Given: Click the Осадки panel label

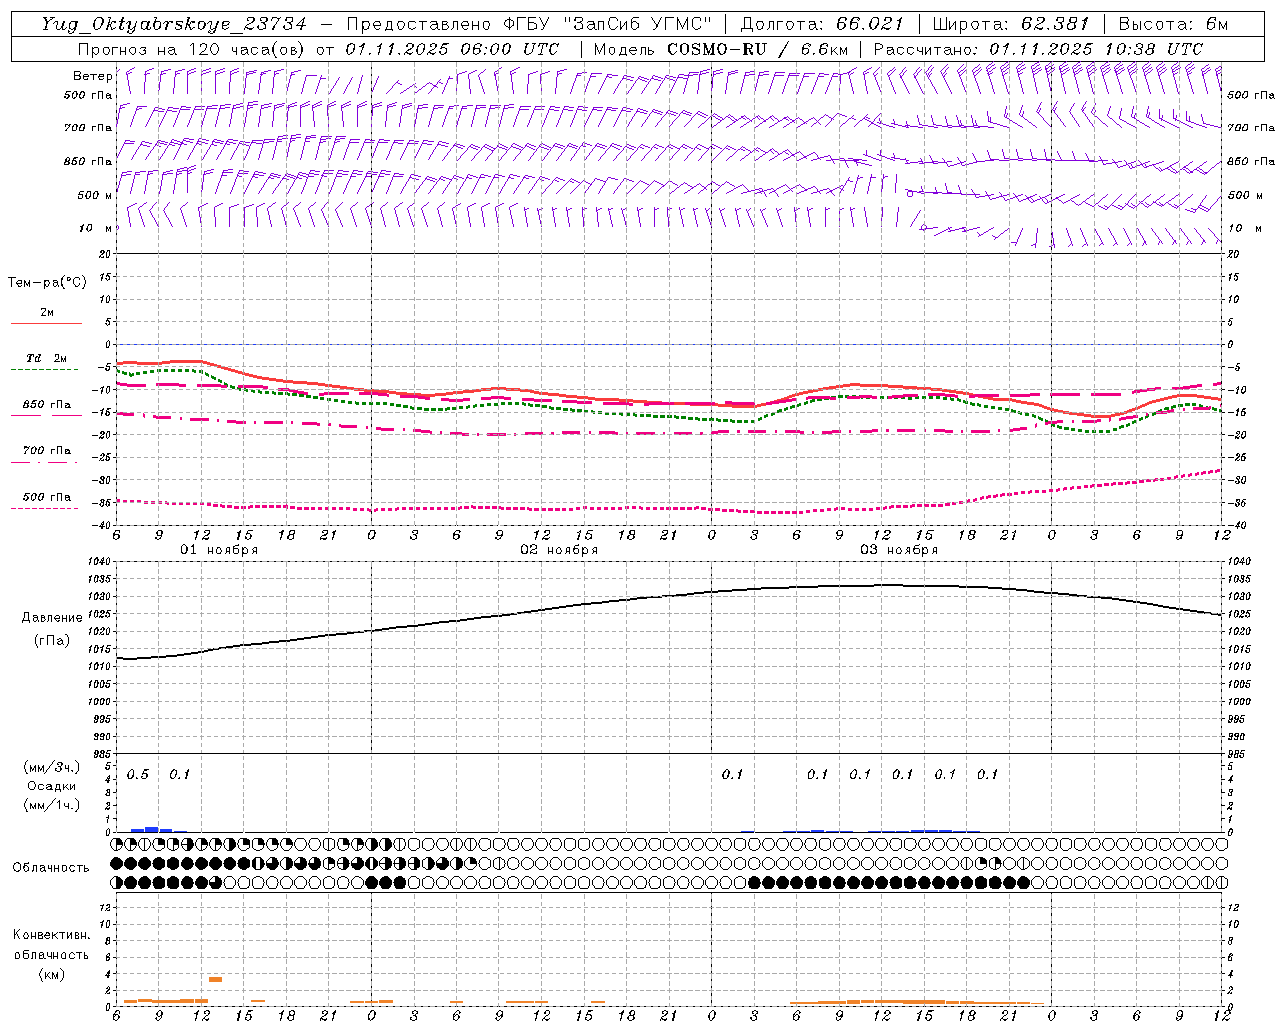Looking at the screenshot, I should (51, 786).
